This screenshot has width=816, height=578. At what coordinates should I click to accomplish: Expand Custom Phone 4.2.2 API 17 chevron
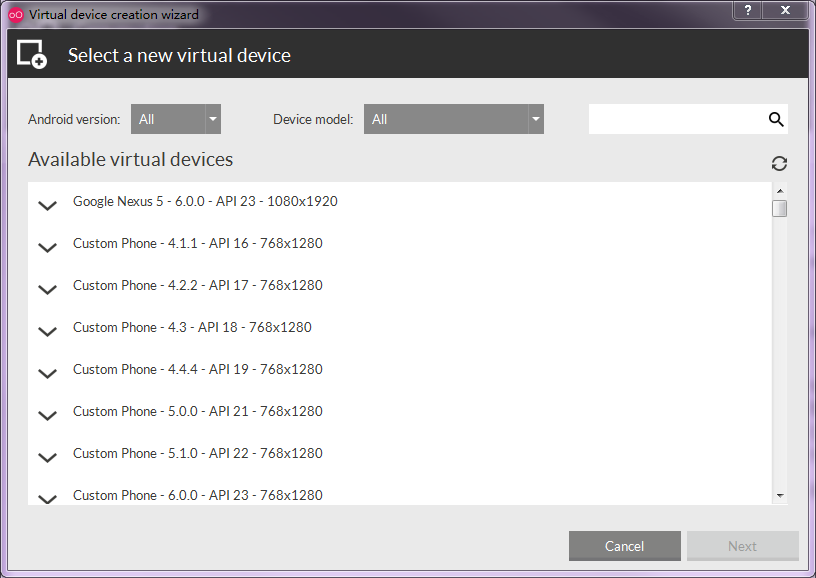pyautogui.click(x=47, y=290)
